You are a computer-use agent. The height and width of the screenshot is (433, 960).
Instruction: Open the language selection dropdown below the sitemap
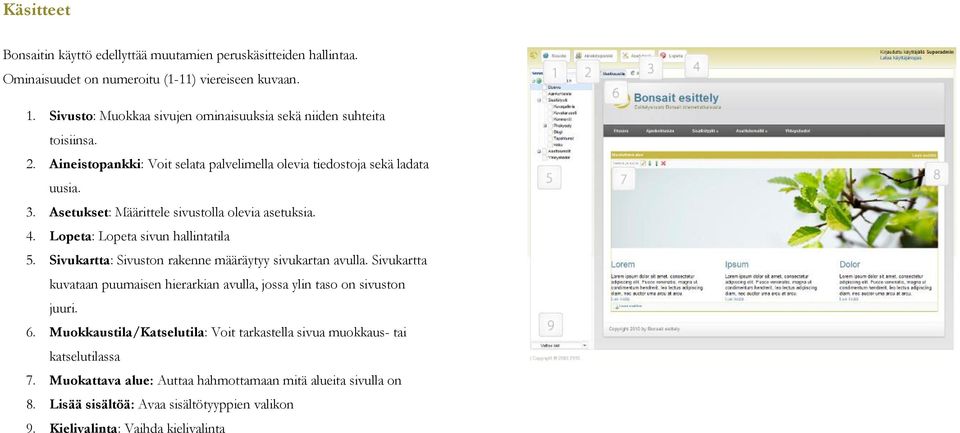[x=559, y=345]
